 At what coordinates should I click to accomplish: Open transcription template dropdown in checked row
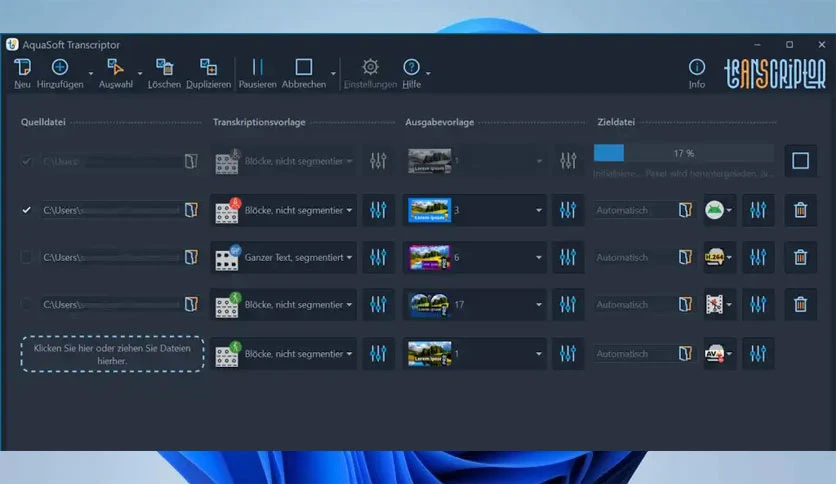pos(284,210)
